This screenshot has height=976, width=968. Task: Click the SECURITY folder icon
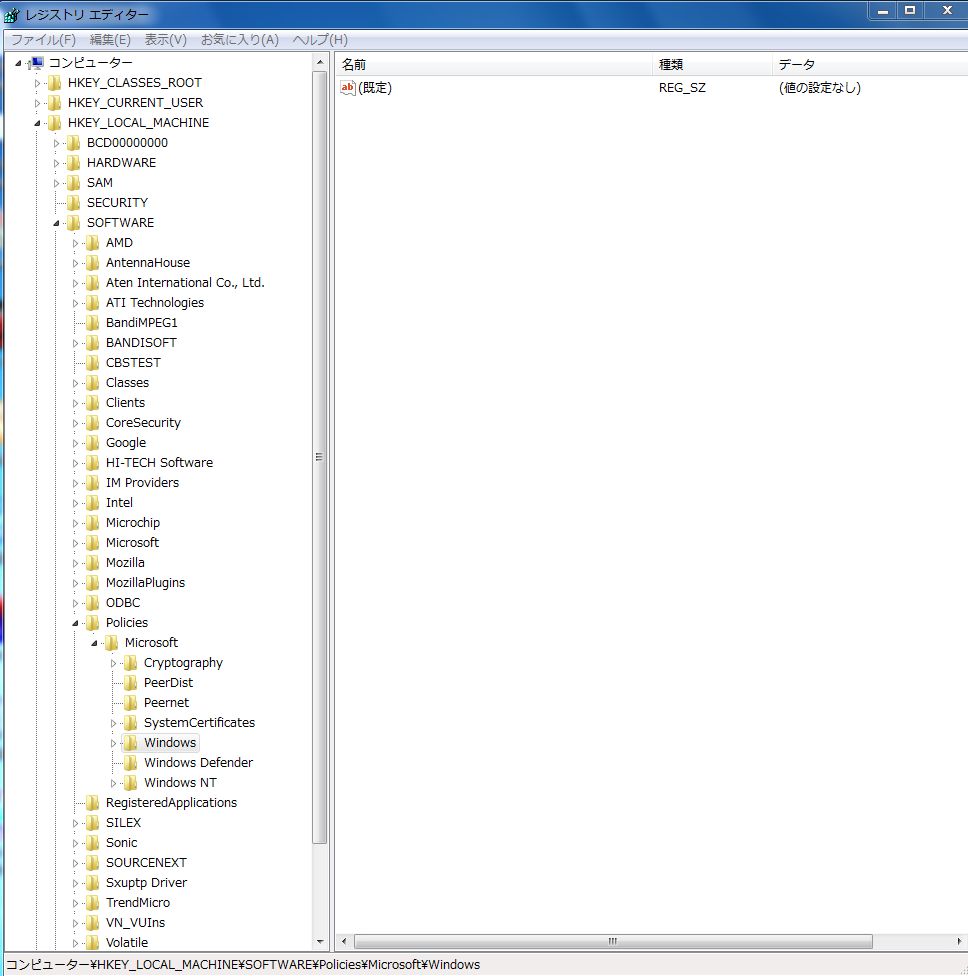coord(74,202)
